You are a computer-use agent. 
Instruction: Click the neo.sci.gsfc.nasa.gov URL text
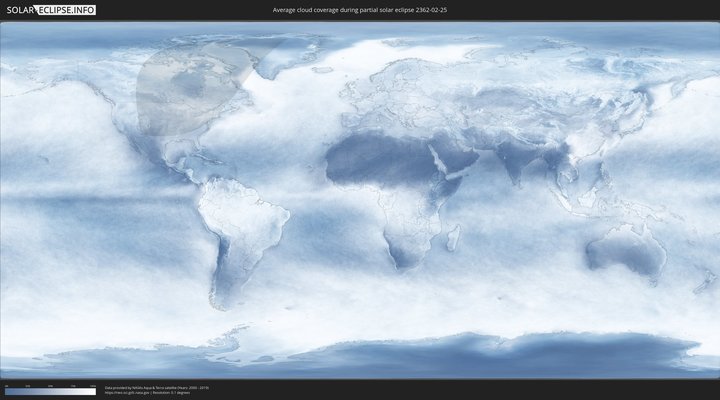(128, 393)
